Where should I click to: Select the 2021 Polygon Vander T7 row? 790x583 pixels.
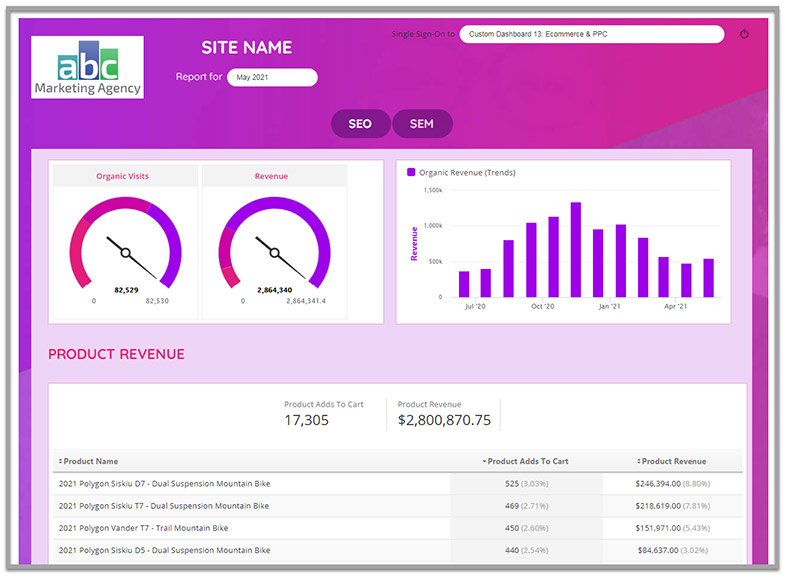(143, 528)
